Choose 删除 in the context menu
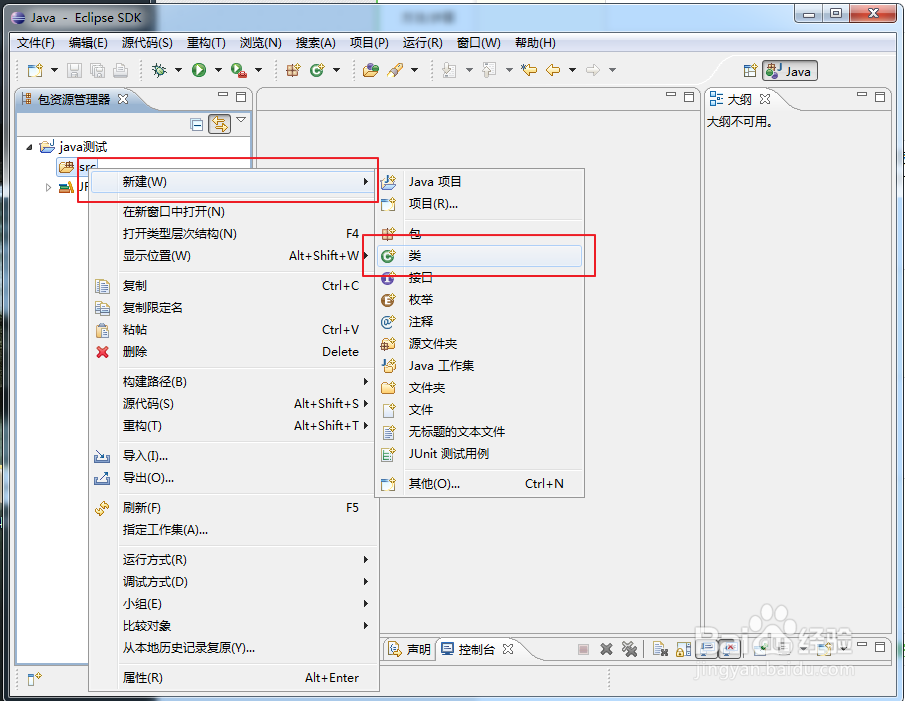 [232, 351]
